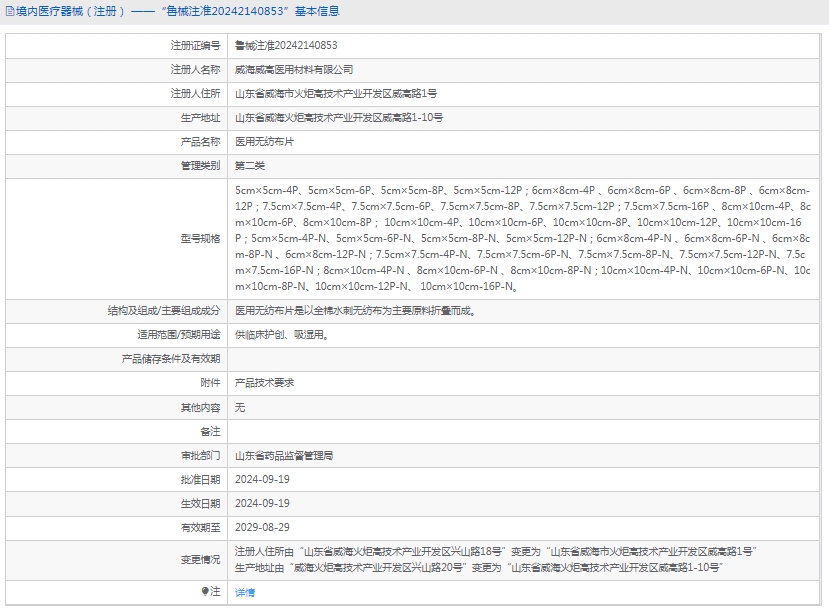Screen dimensions: 829x615
Task: Click the 生产地址 production address value
Action: (339, 118)
